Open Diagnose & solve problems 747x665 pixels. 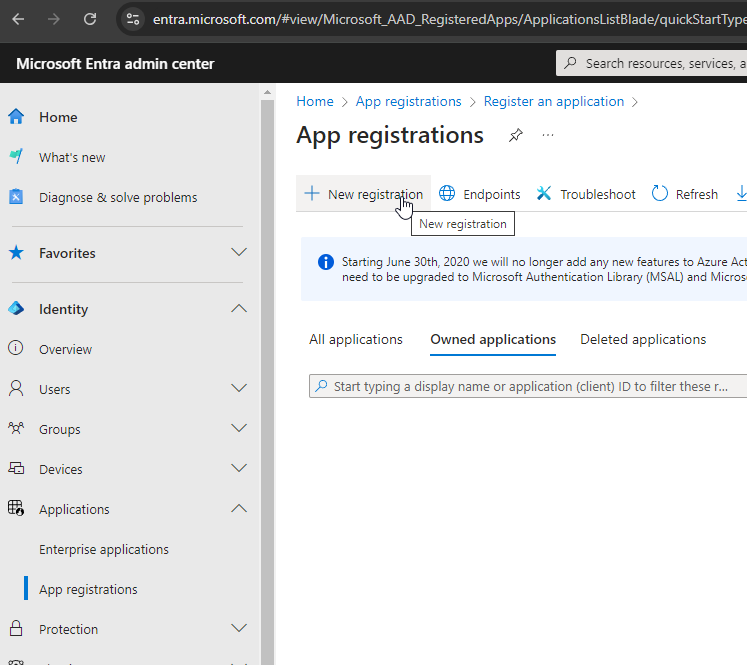[118, 197]
